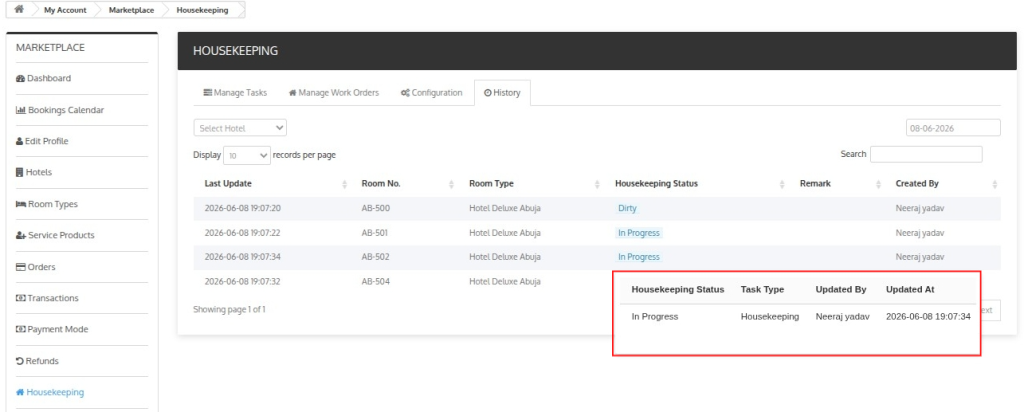This screenshot has height=412, width=1024.
Task: Click the Hotels building icon
Action: click(x=20, y=173)
